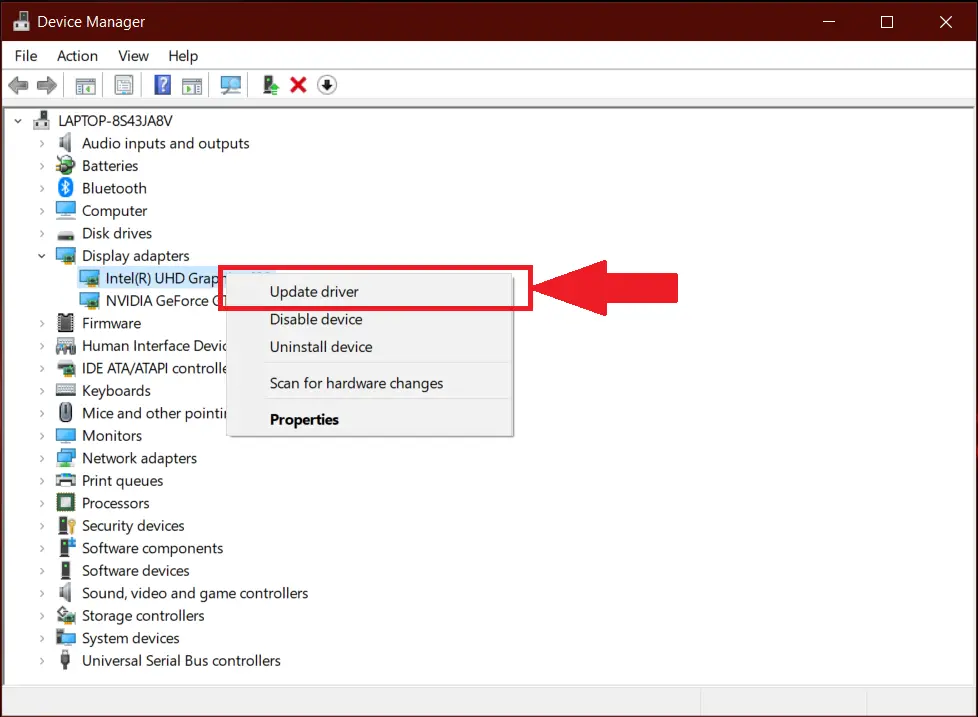Click the down-arrow install legacy driver icon
This screenshot has height=717, width=978.
point(326,85)
